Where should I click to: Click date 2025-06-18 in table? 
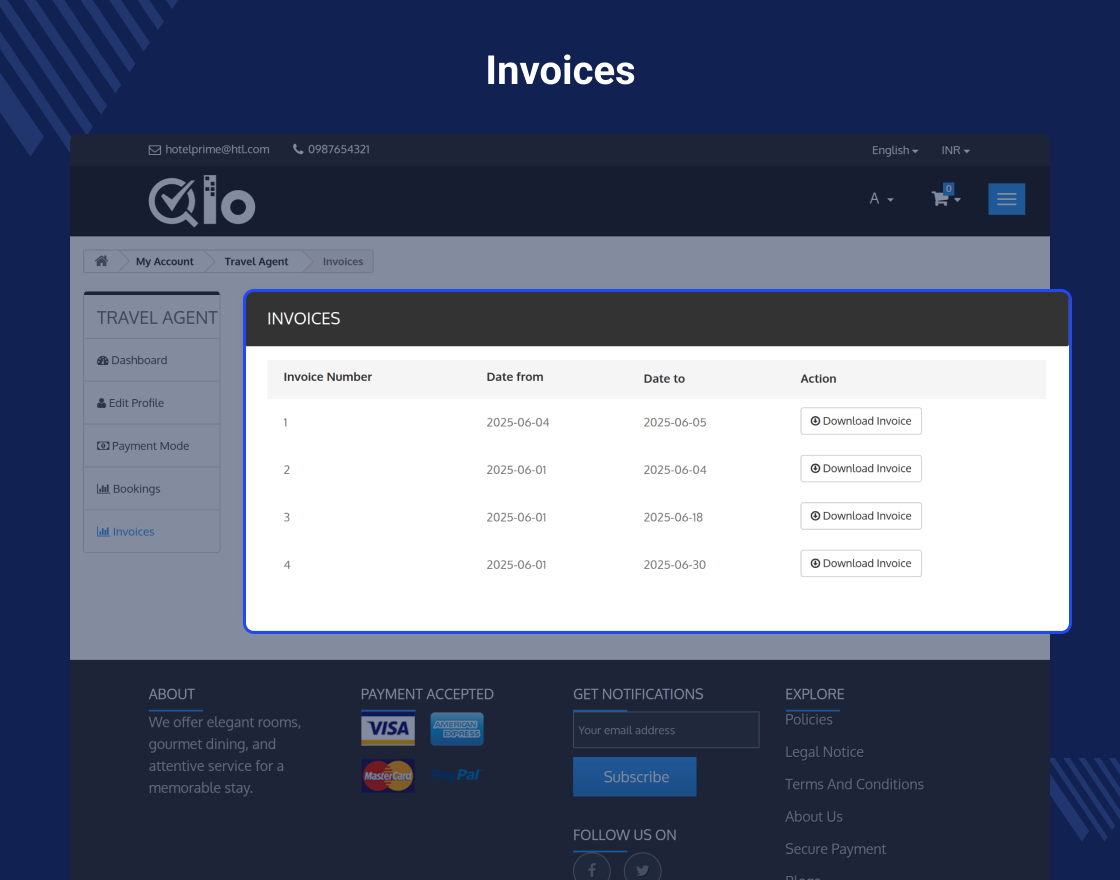673,517
